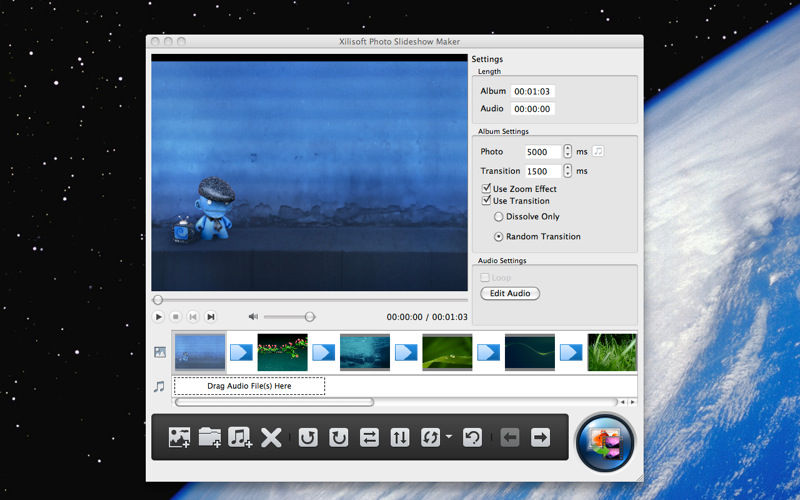
Task: Click the music note audio track icon
Action: pyautogui.click(x=159, y=386)
